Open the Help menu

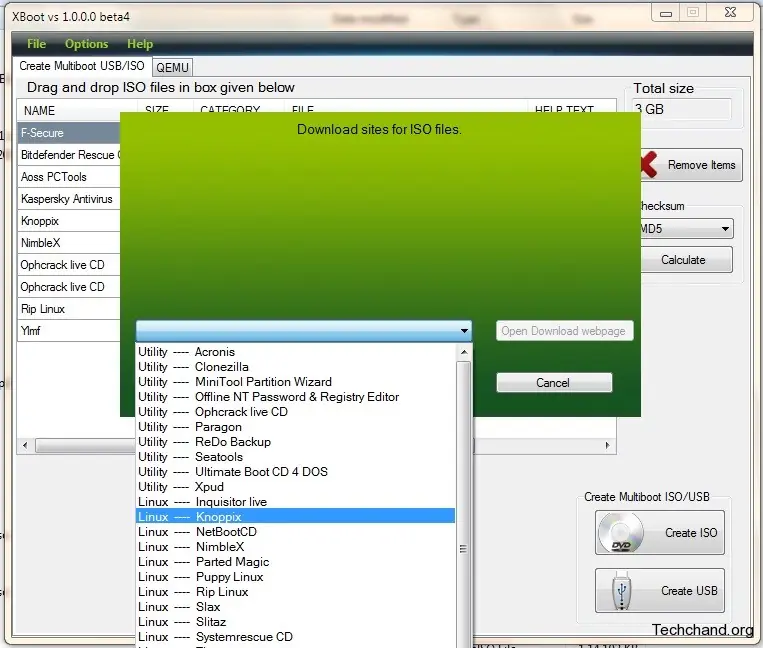click(140, 44)
